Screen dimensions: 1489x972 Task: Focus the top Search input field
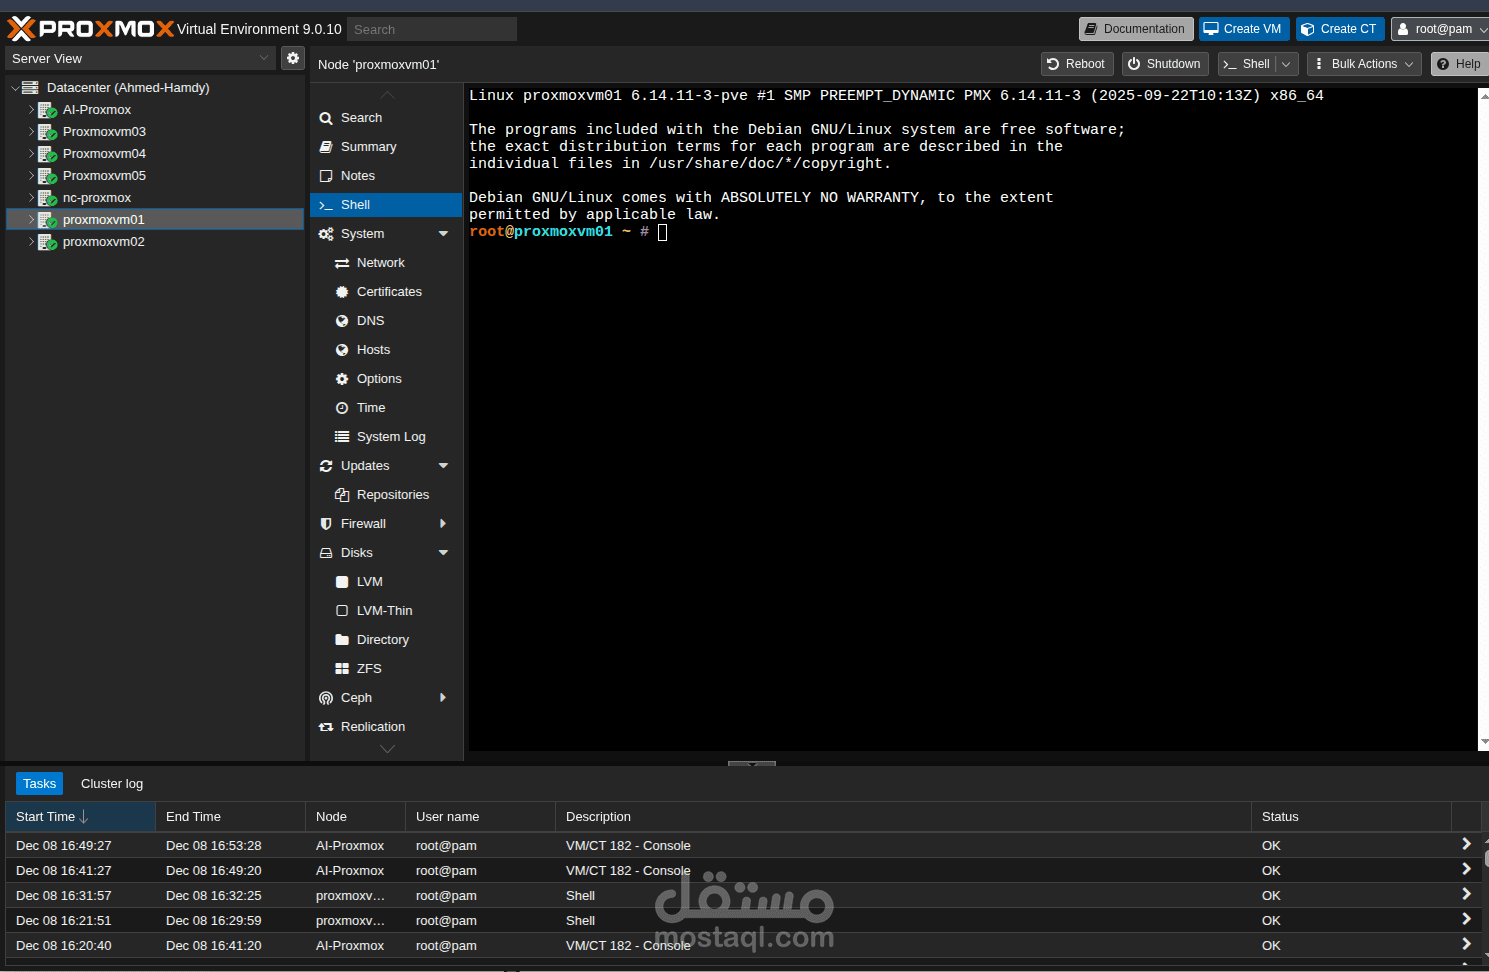(x=432, y=29)
